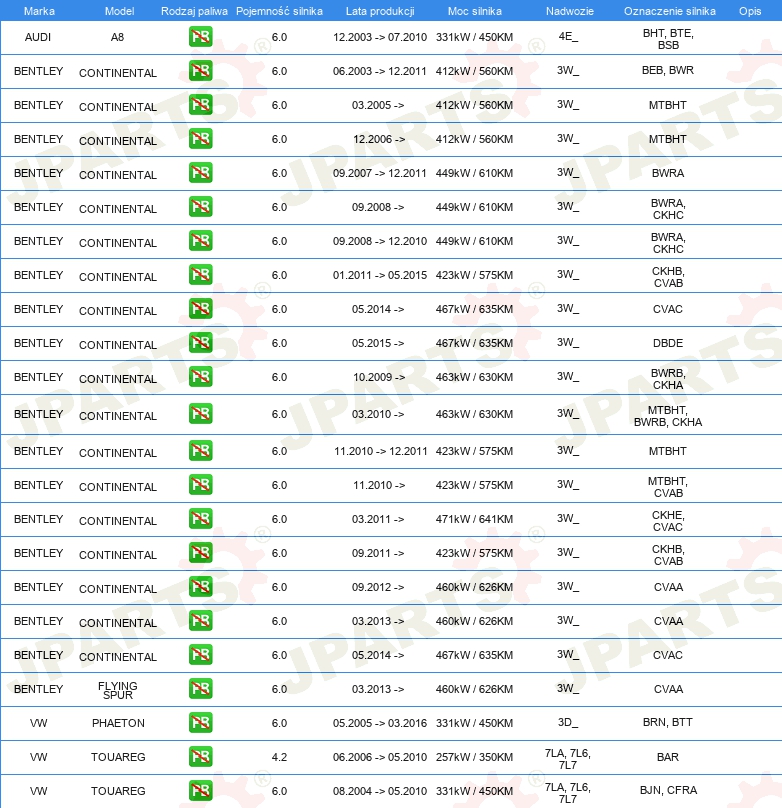Click the Pojemność silnika column header

279,11
